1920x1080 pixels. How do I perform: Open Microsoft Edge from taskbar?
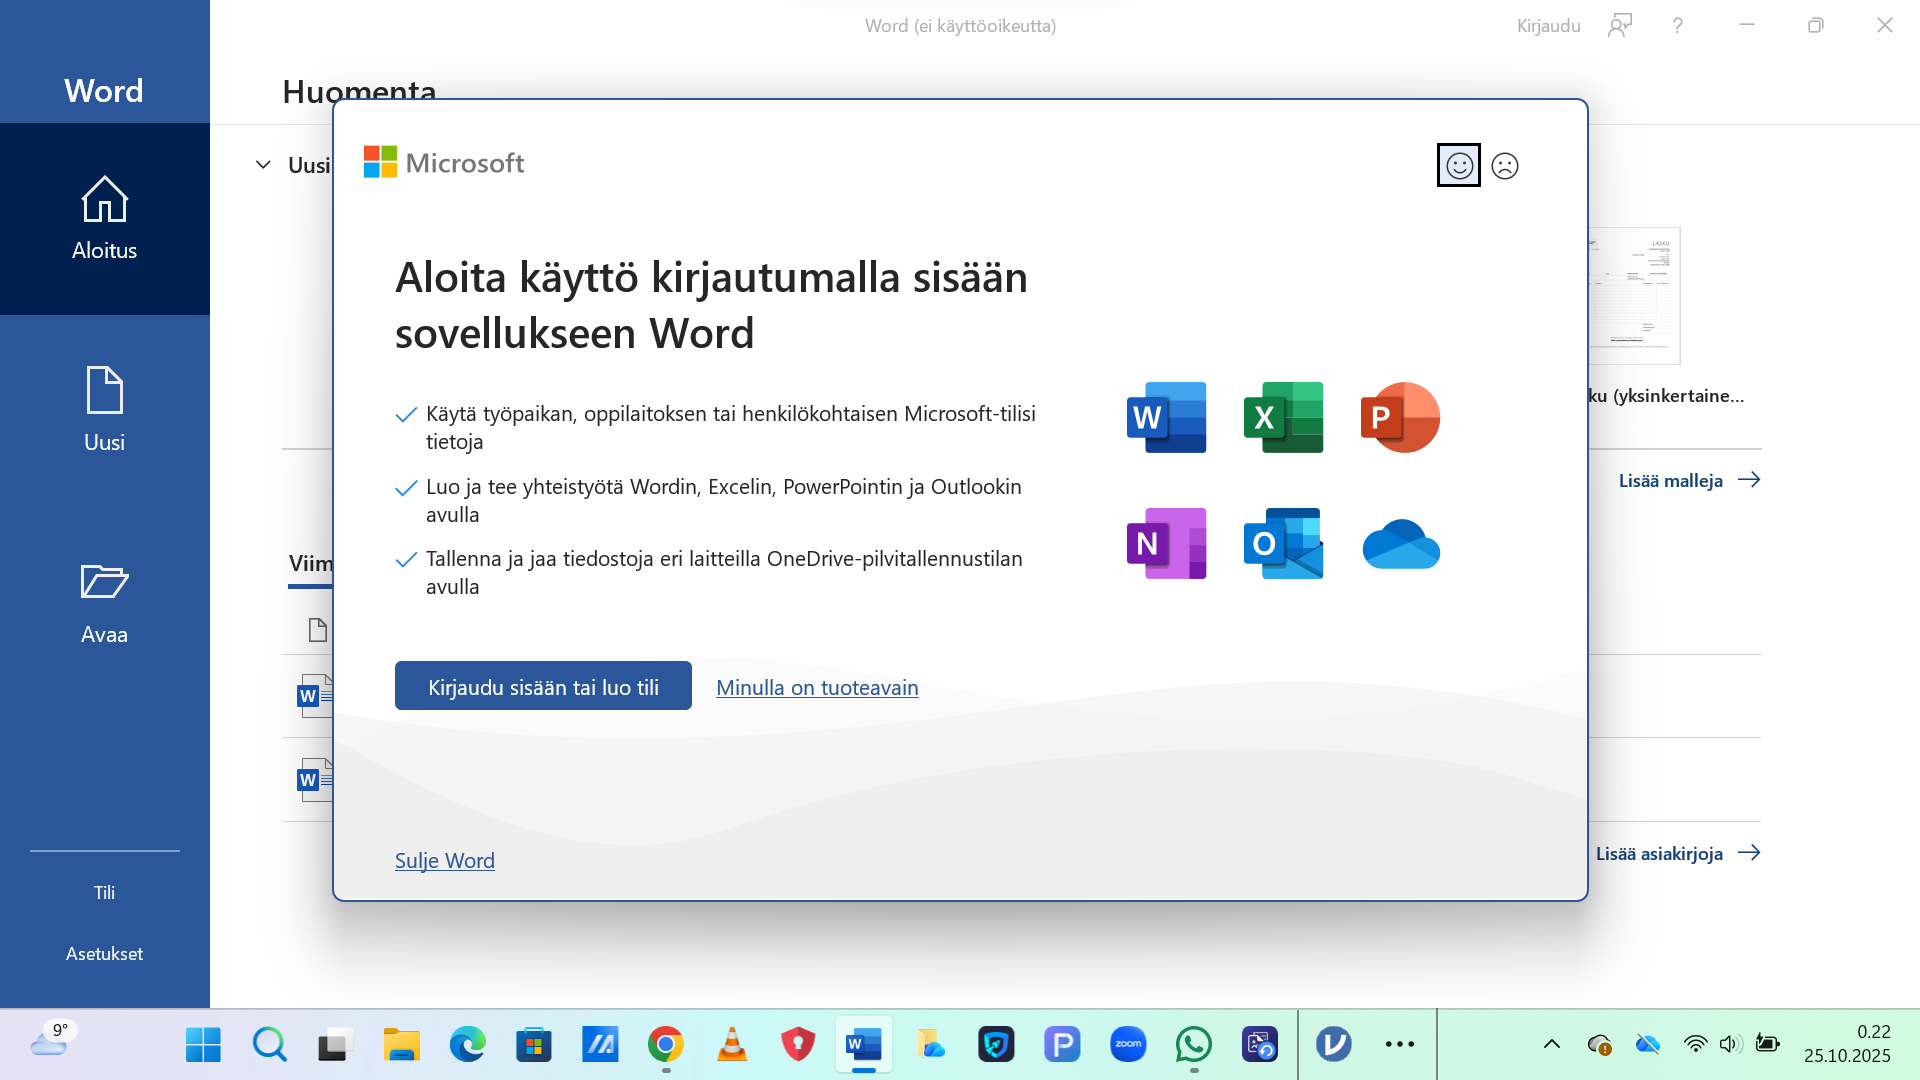(468, 1044)
